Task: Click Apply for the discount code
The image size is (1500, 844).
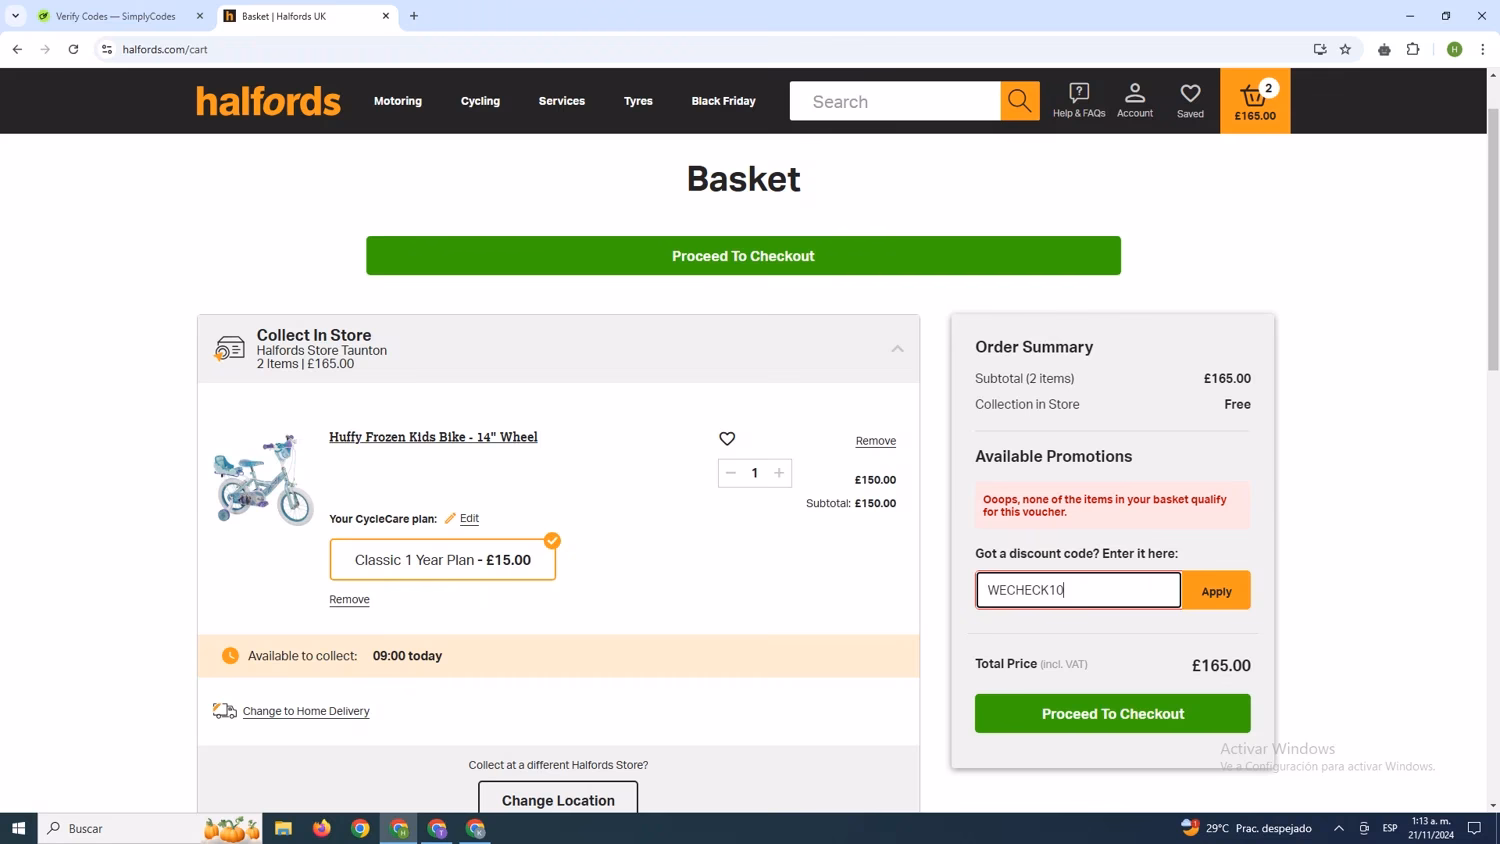Action: point(1215,590)
